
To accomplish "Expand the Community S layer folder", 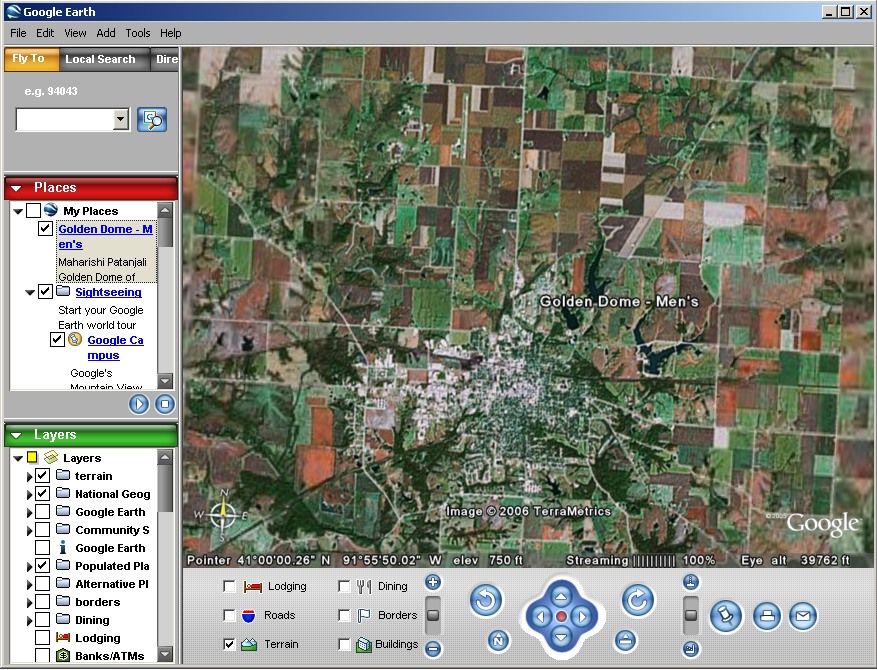I will [x=29, y=530].
